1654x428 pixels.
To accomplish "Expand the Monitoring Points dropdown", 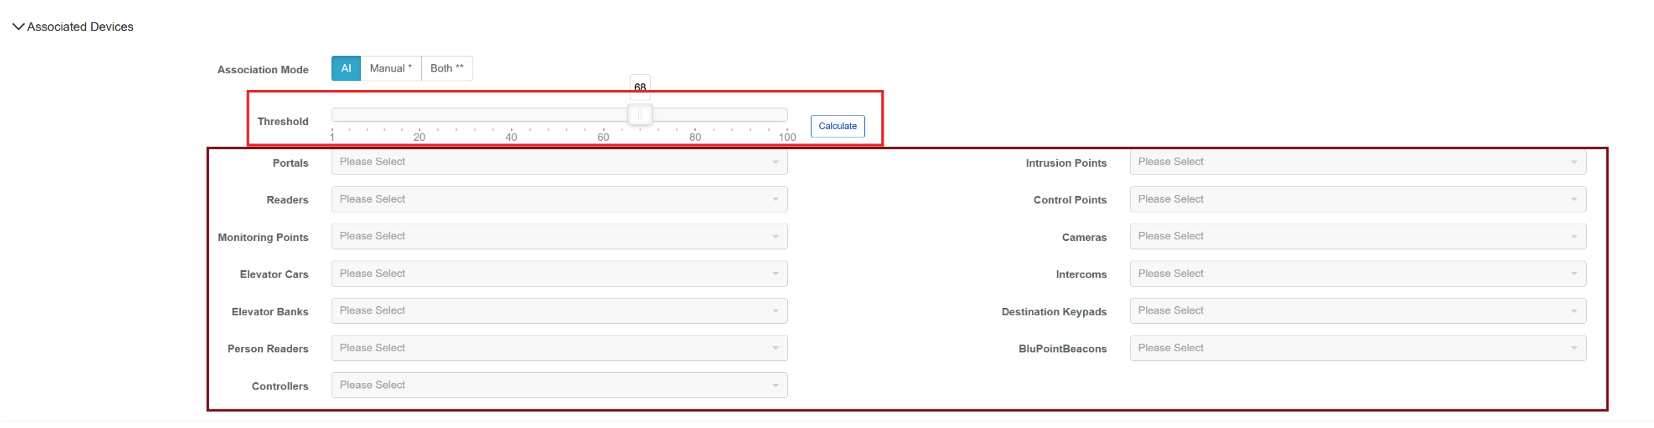I will click(x=558, y=237).
